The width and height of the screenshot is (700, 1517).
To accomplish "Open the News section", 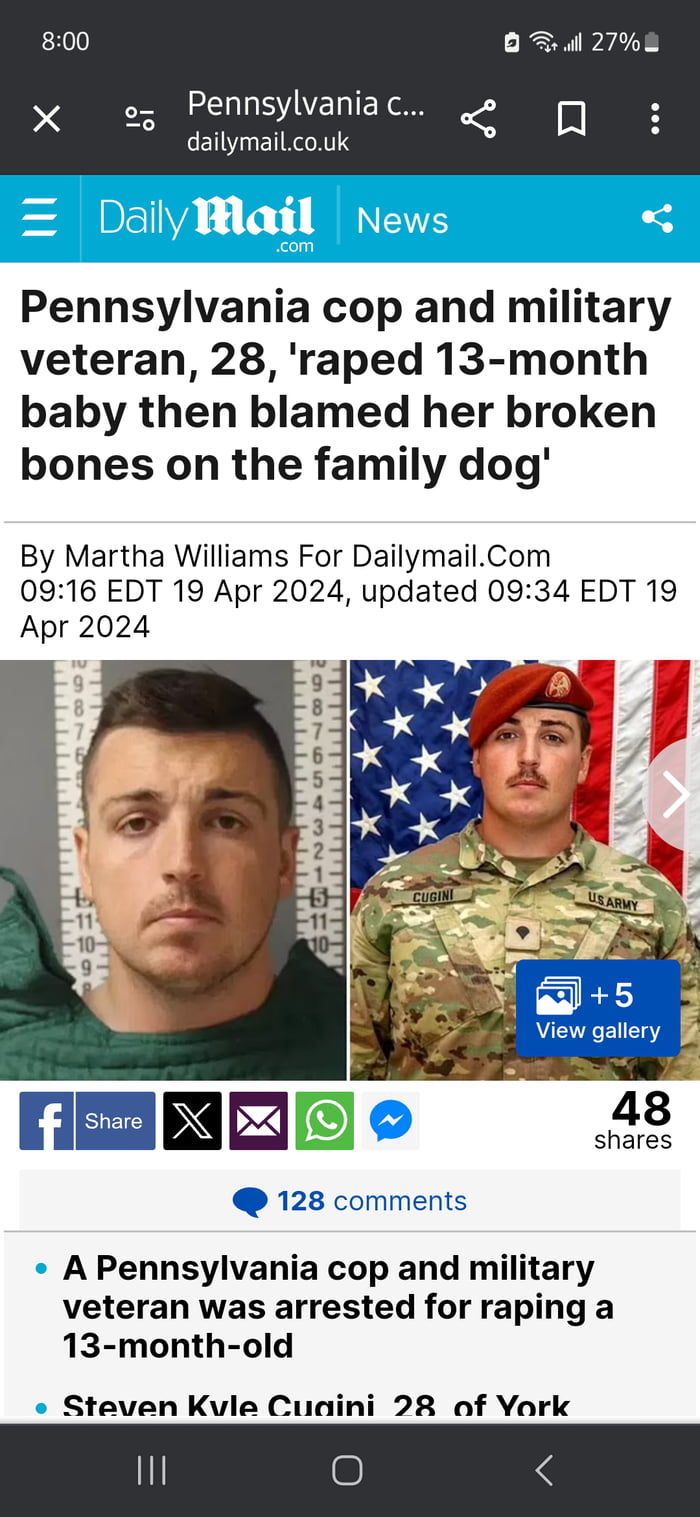I will pyautogui.click(x=402, y=220).
